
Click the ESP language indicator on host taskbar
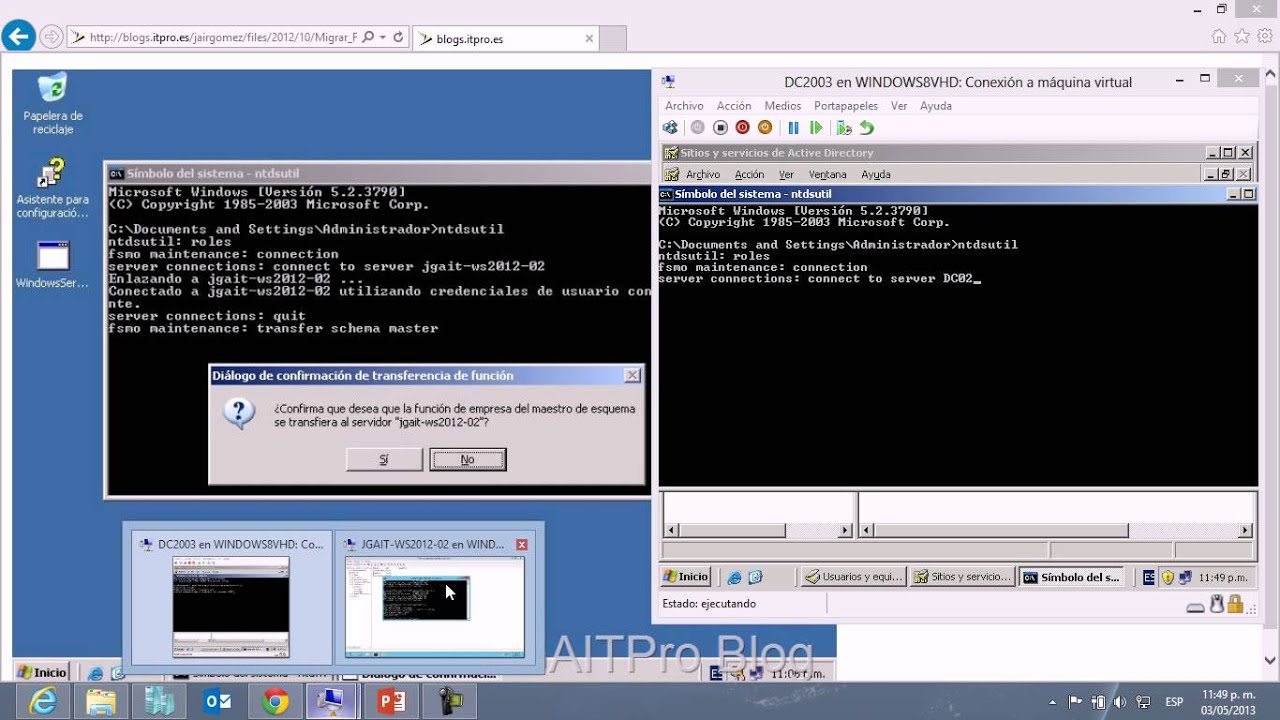pyautogui.click(x=1175, y=702)
